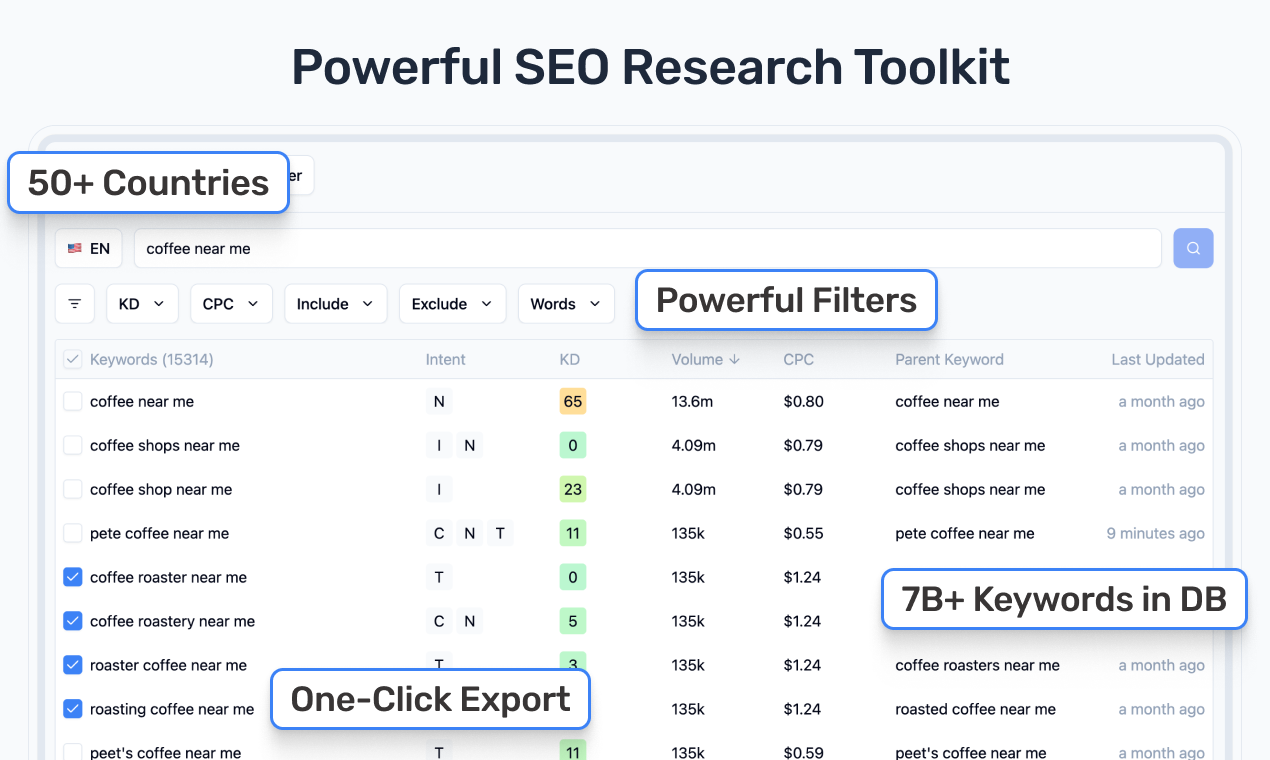This screenshot has width=1270, height=760.
Task: Click the KD column header
Action: point(570,359)
